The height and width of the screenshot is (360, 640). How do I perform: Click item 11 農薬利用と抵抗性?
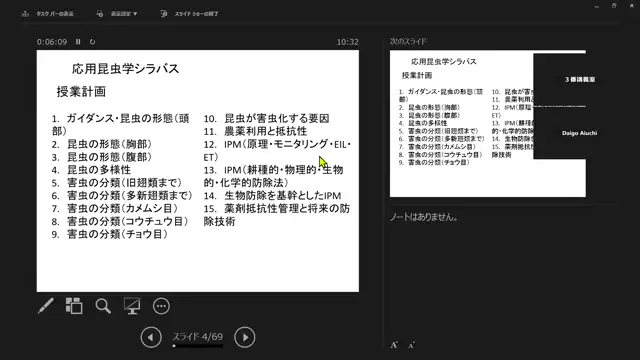pyautogui.click(x=256, y=131)
